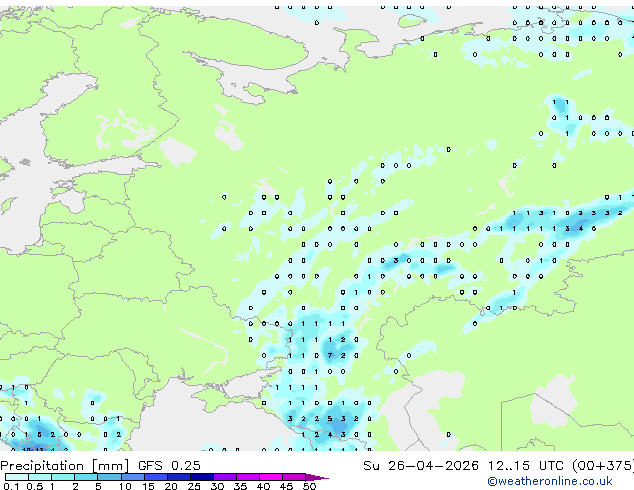
Task: Click the 45–50 mm legend swatch
Action: pyautogui.click(x=294, y=477)
